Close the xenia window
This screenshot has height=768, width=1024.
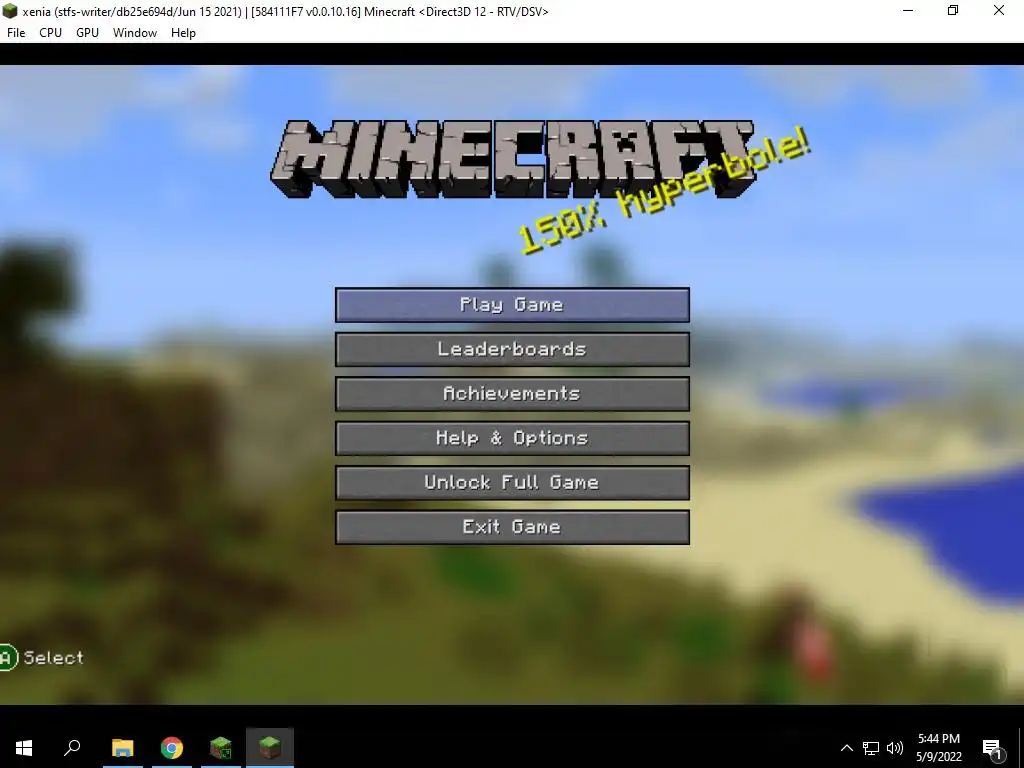click(999, 10)
